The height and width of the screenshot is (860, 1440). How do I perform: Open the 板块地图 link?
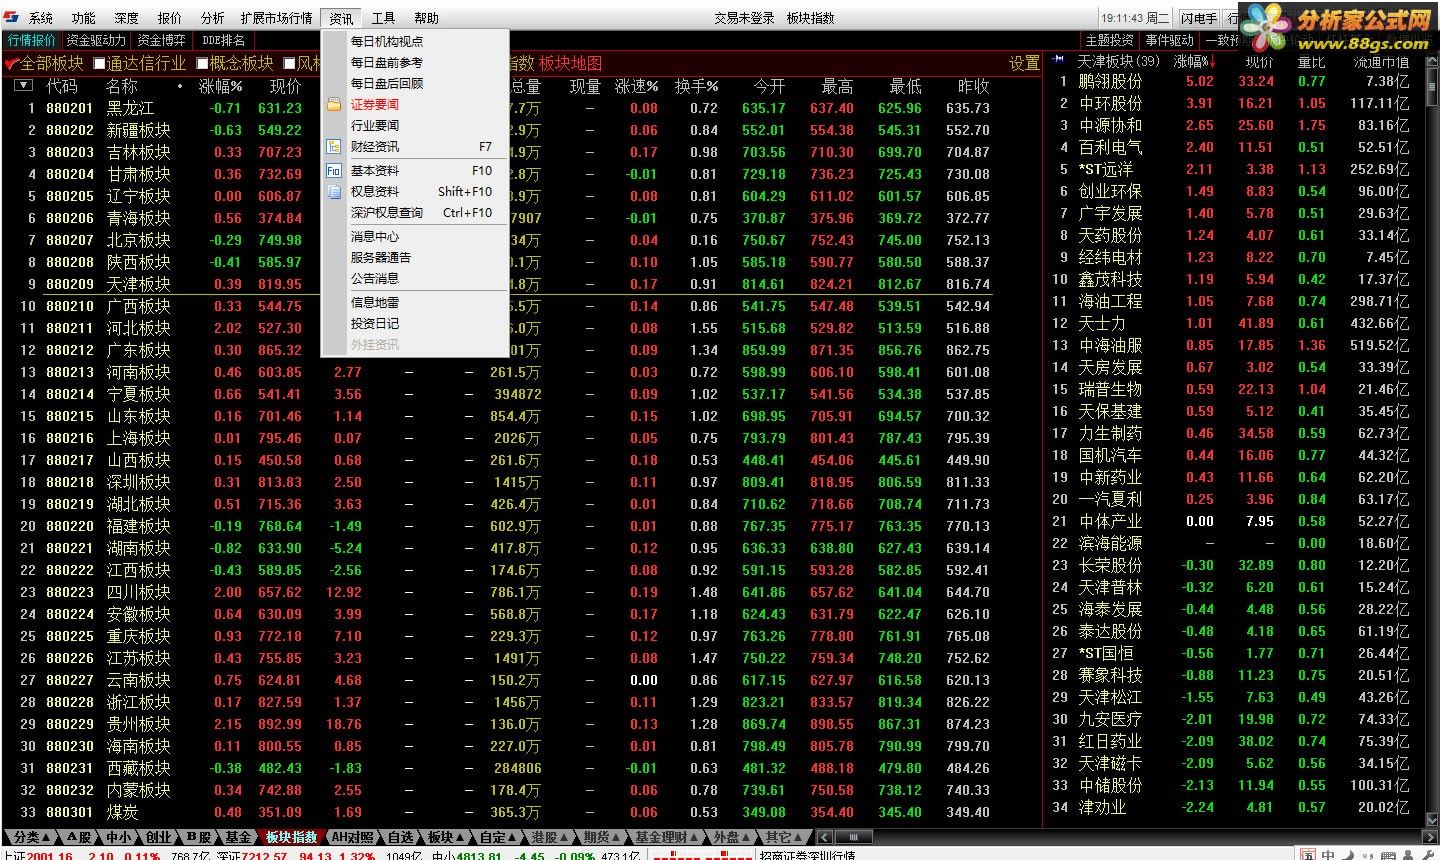coord(571,63)
